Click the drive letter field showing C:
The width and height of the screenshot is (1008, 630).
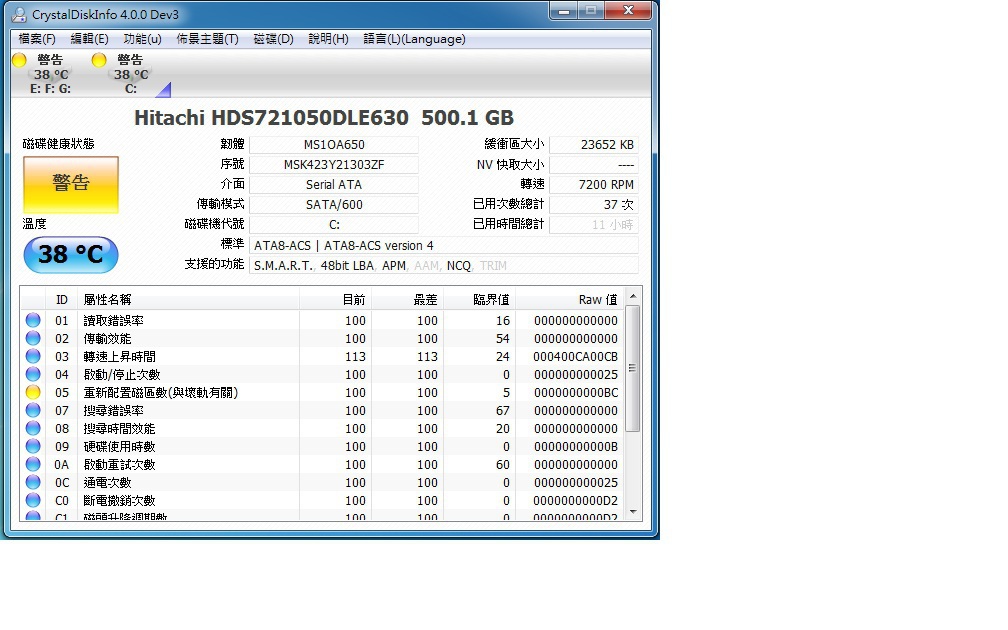pyautogui.click(x=334, y=224)
